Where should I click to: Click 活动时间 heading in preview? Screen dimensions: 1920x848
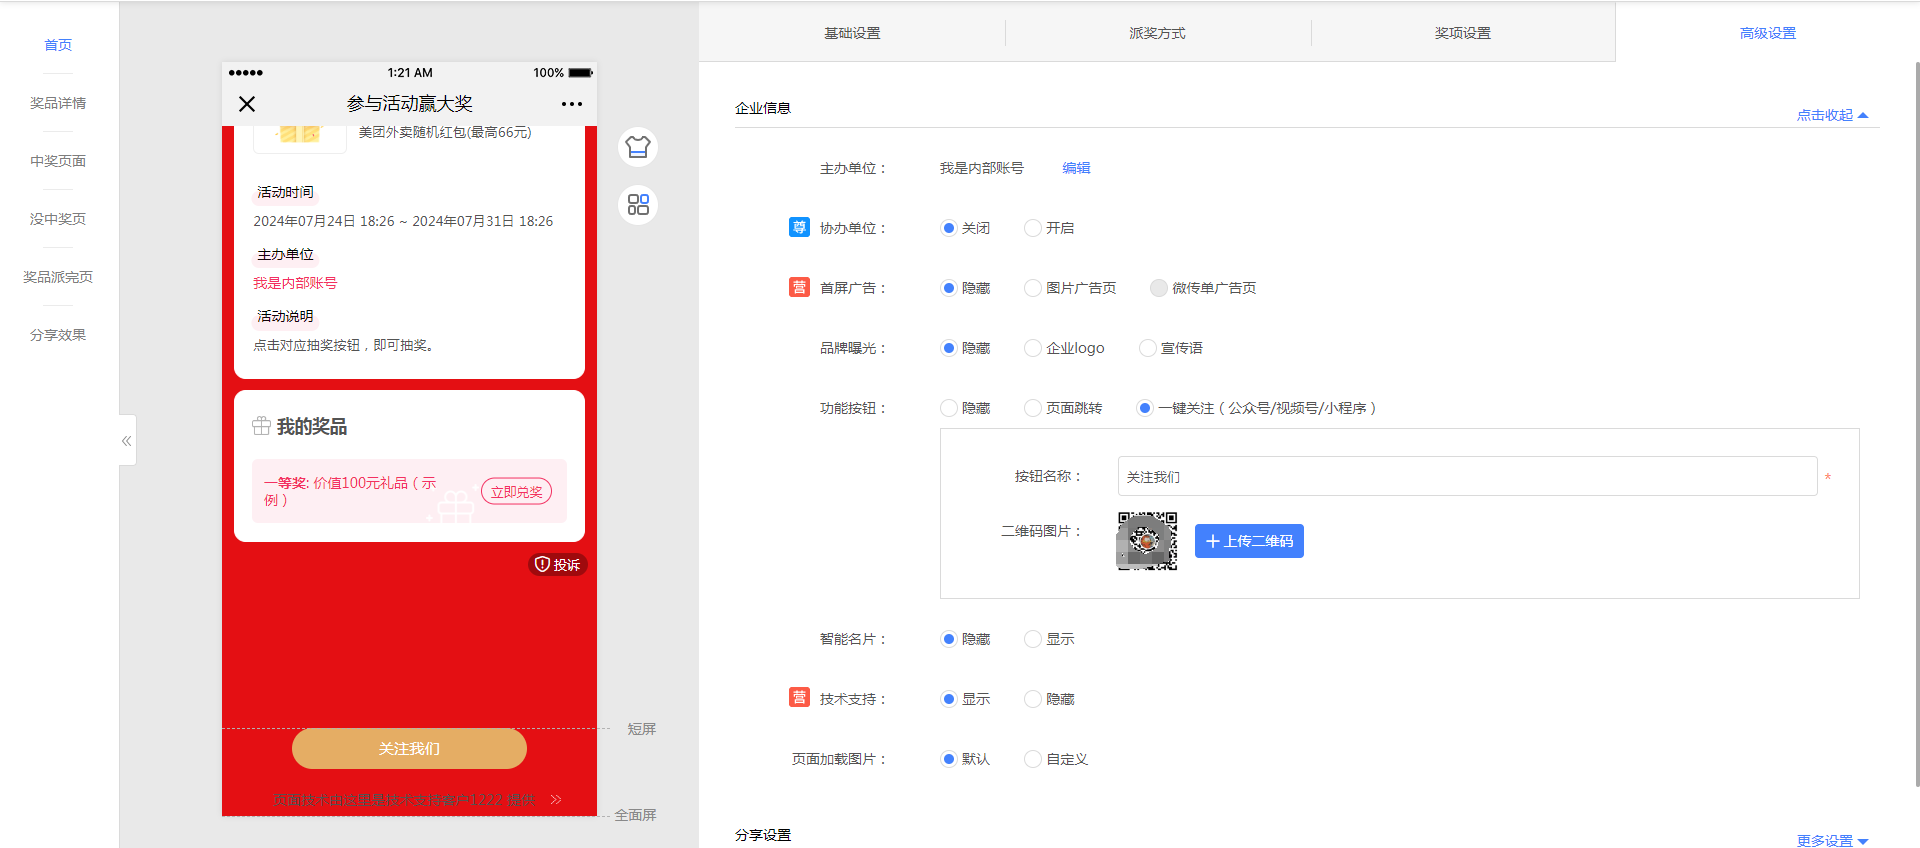click(x=285, y=192)
